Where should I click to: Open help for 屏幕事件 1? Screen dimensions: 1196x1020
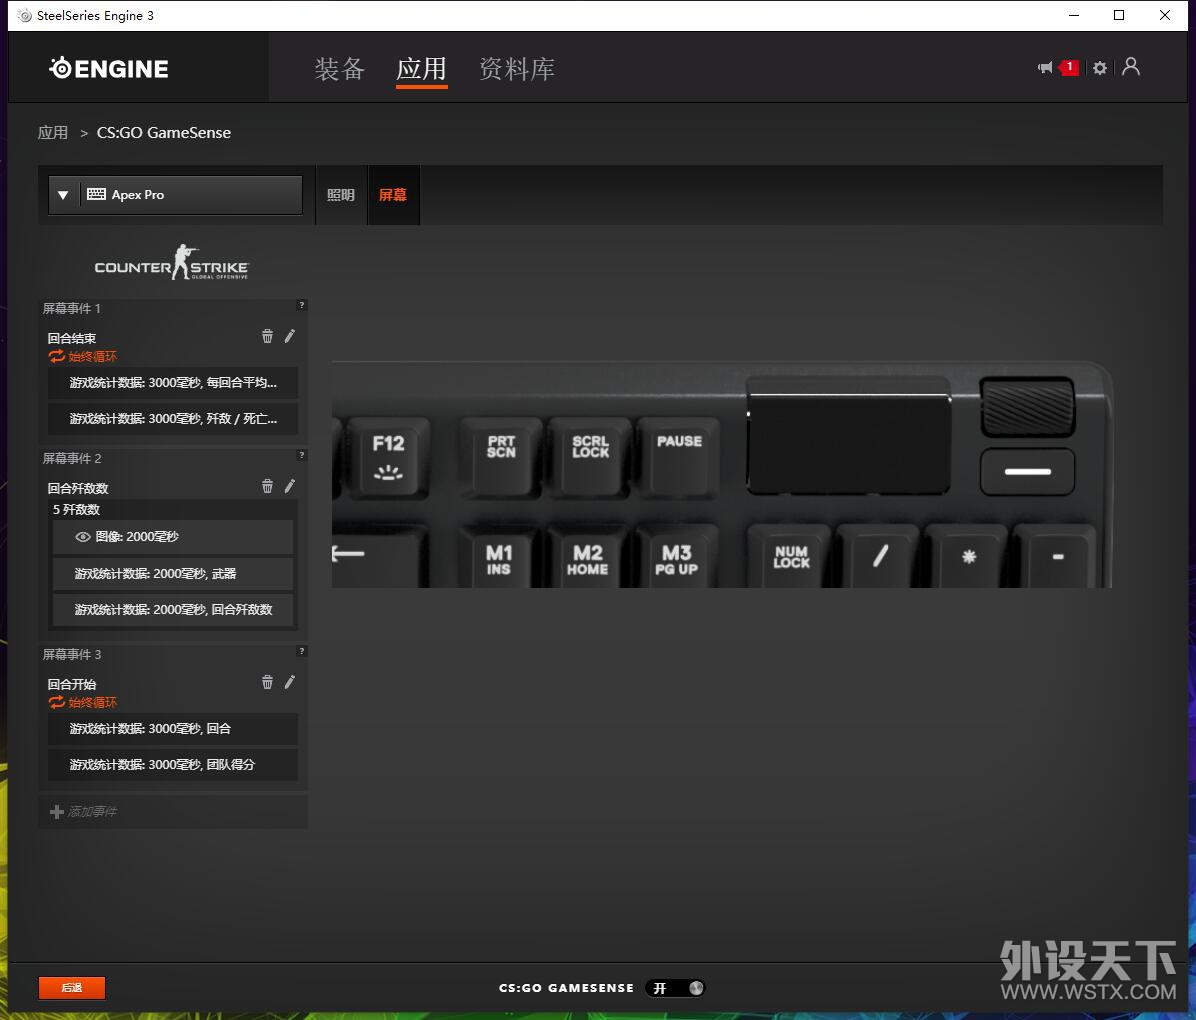click(302, 305)
